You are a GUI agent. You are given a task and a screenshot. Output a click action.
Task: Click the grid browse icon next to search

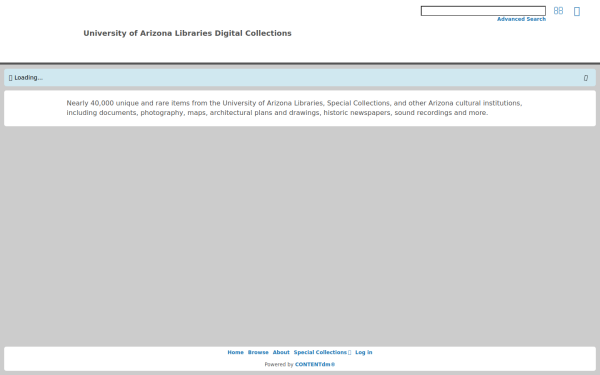(x=558, y=11)
